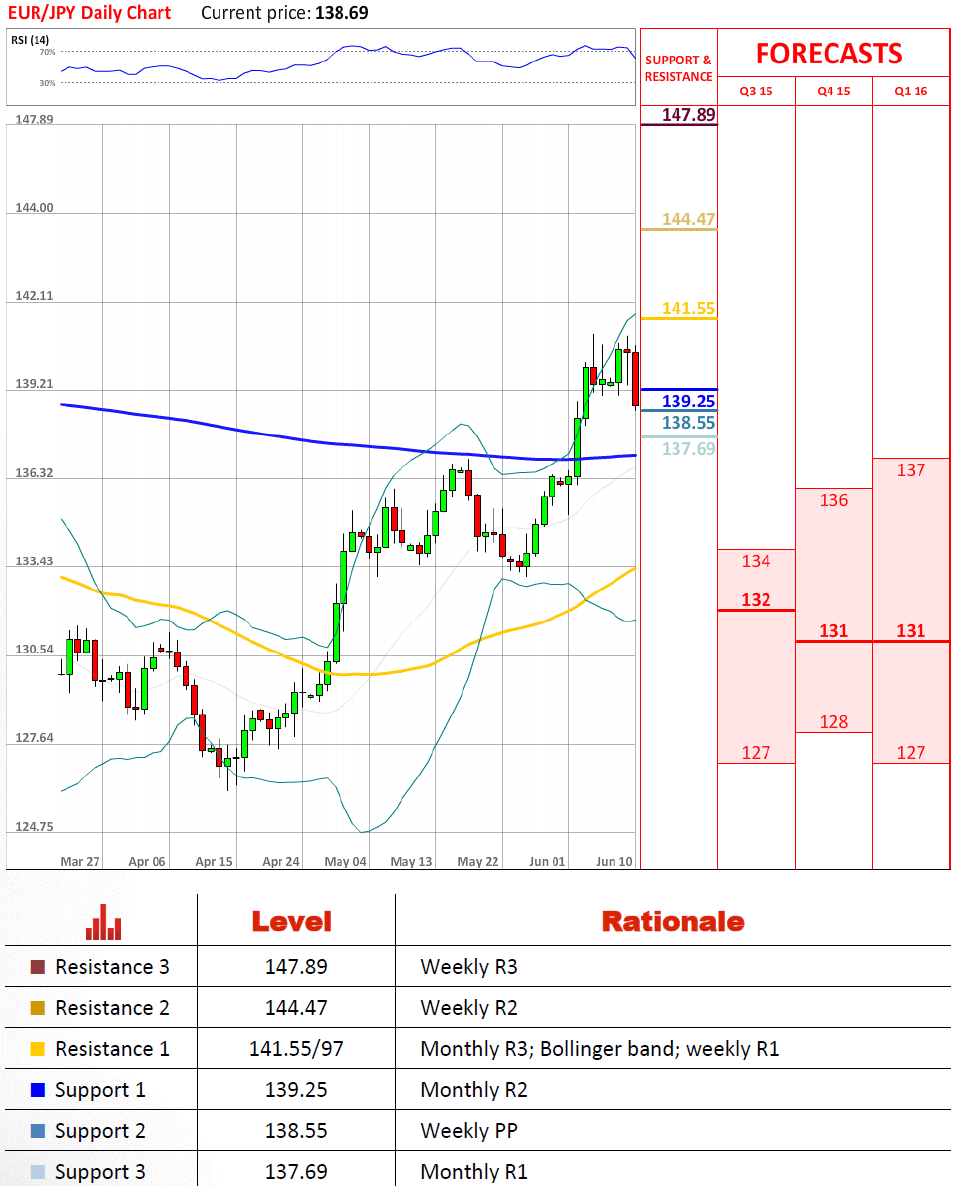Click the Level column header in table

pyautogui.click(x=292, y=921)
